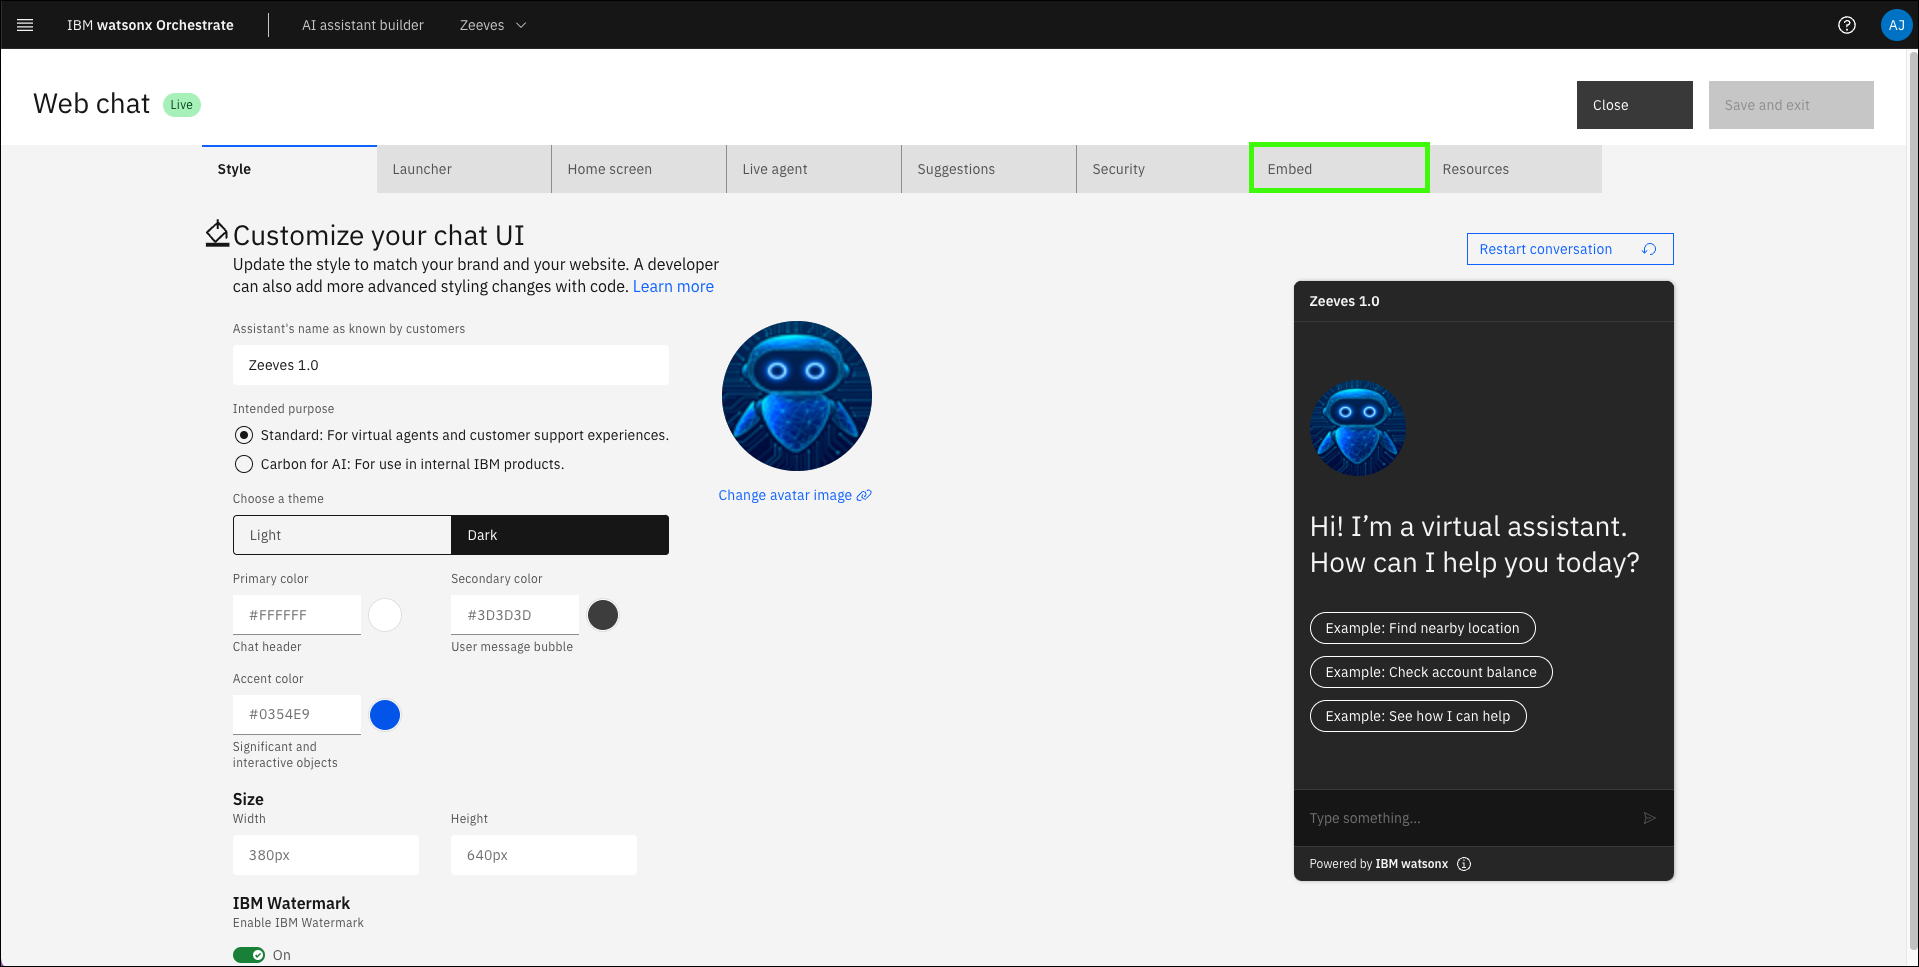Click the robot avatar in chat preview
This screenshot has width=1919, height=967.
pyautogui.click(x=1357, y=428)
